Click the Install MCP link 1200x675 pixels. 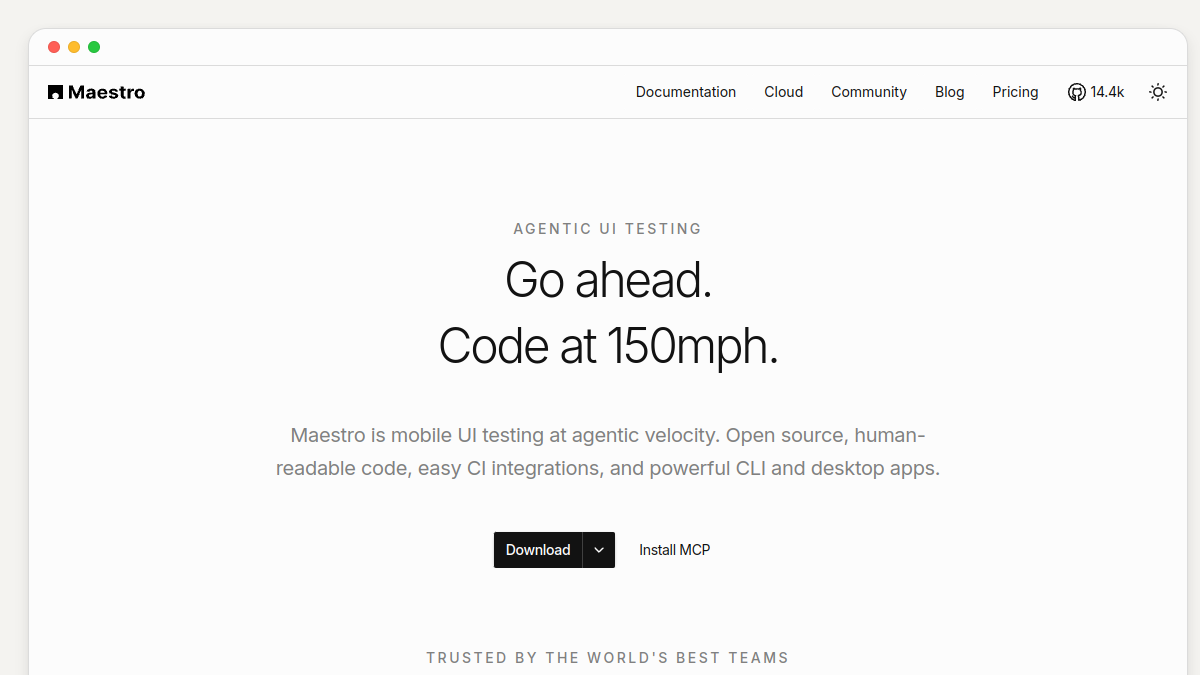(x=675, y=550)
